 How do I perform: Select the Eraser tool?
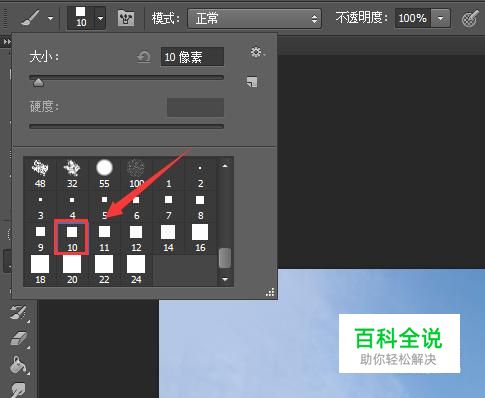click(18, 338)
